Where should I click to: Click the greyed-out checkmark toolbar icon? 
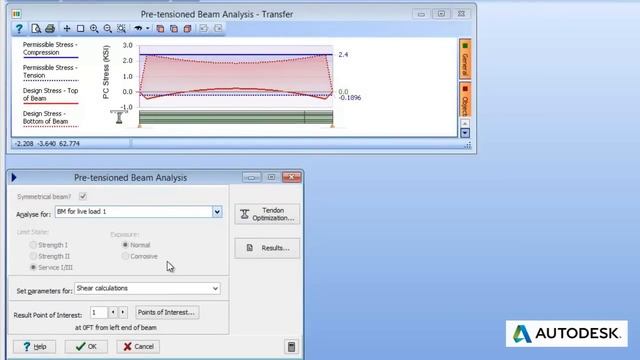coord(204,29)
